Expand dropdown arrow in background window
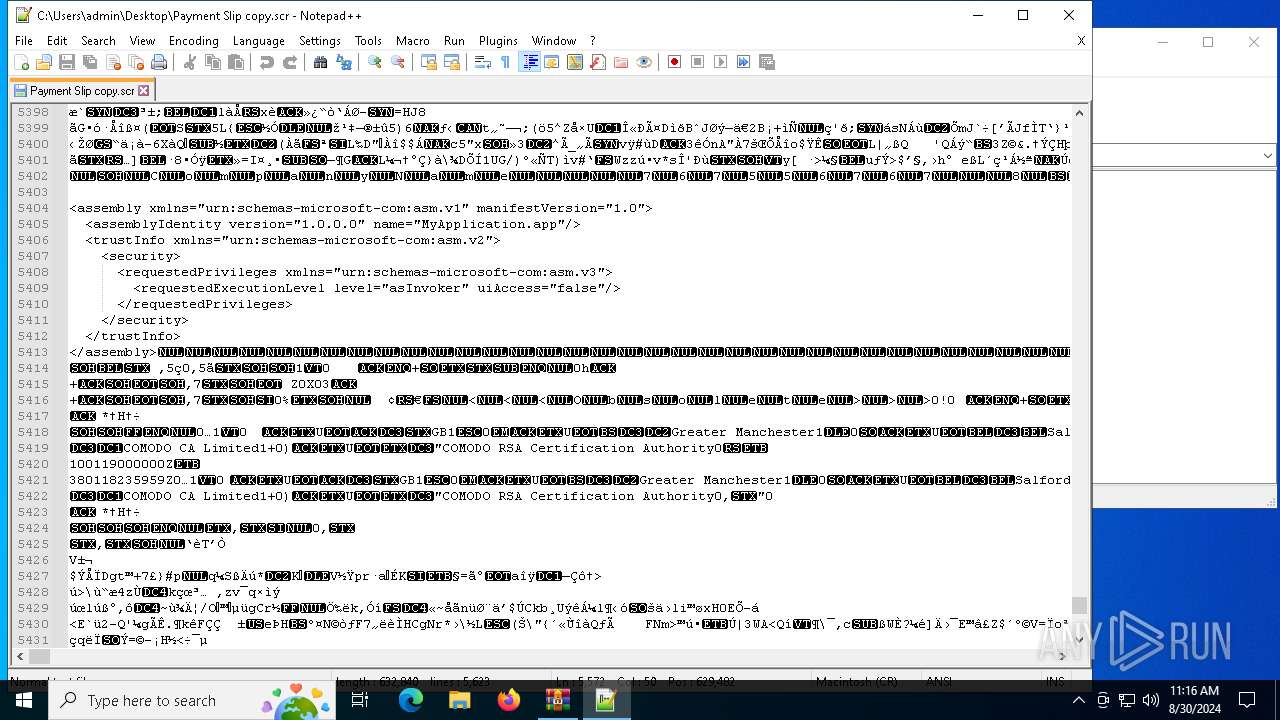Screen dimensions: 1280x720 click(x=1269, y=156)
